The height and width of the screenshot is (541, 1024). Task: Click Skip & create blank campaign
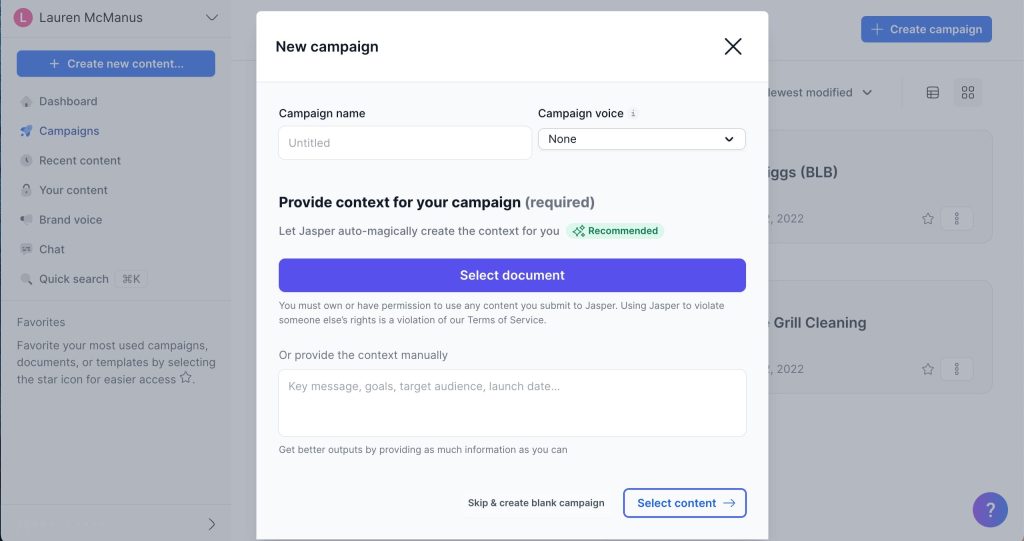pos(536,503)
